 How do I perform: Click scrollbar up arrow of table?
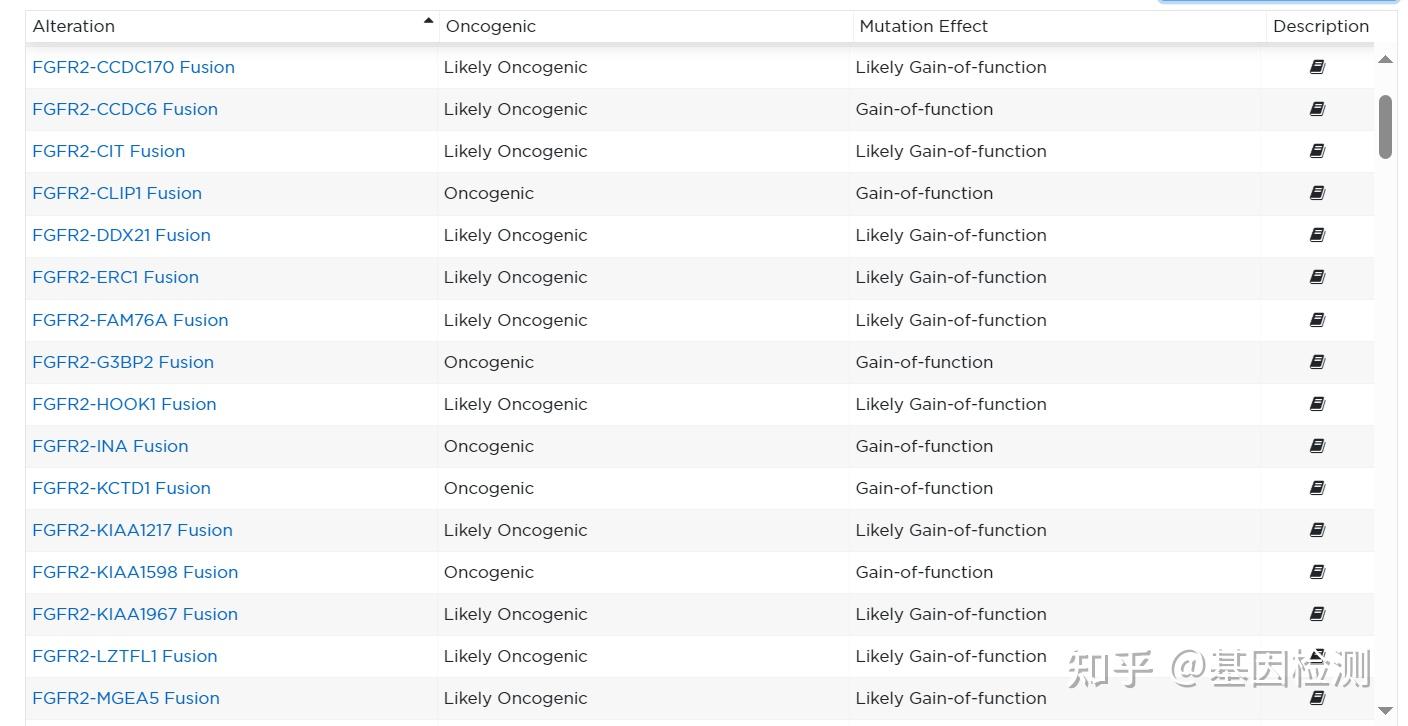[x=1385, y=60]
